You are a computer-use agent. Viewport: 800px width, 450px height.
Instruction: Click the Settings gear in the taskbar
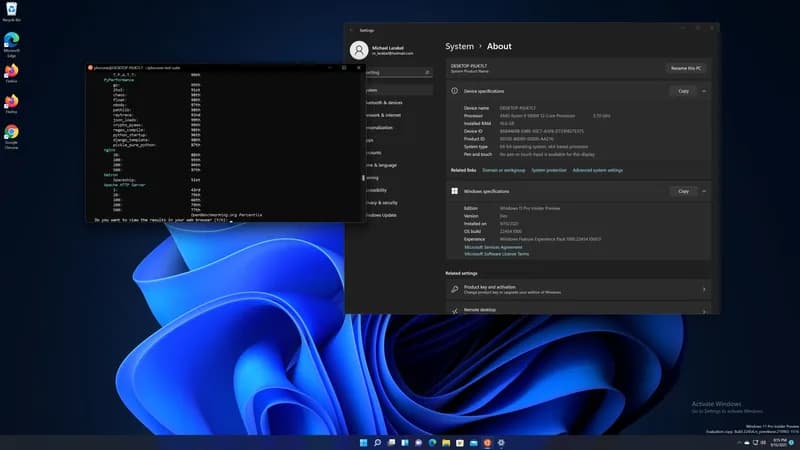(x=501, y=443)
